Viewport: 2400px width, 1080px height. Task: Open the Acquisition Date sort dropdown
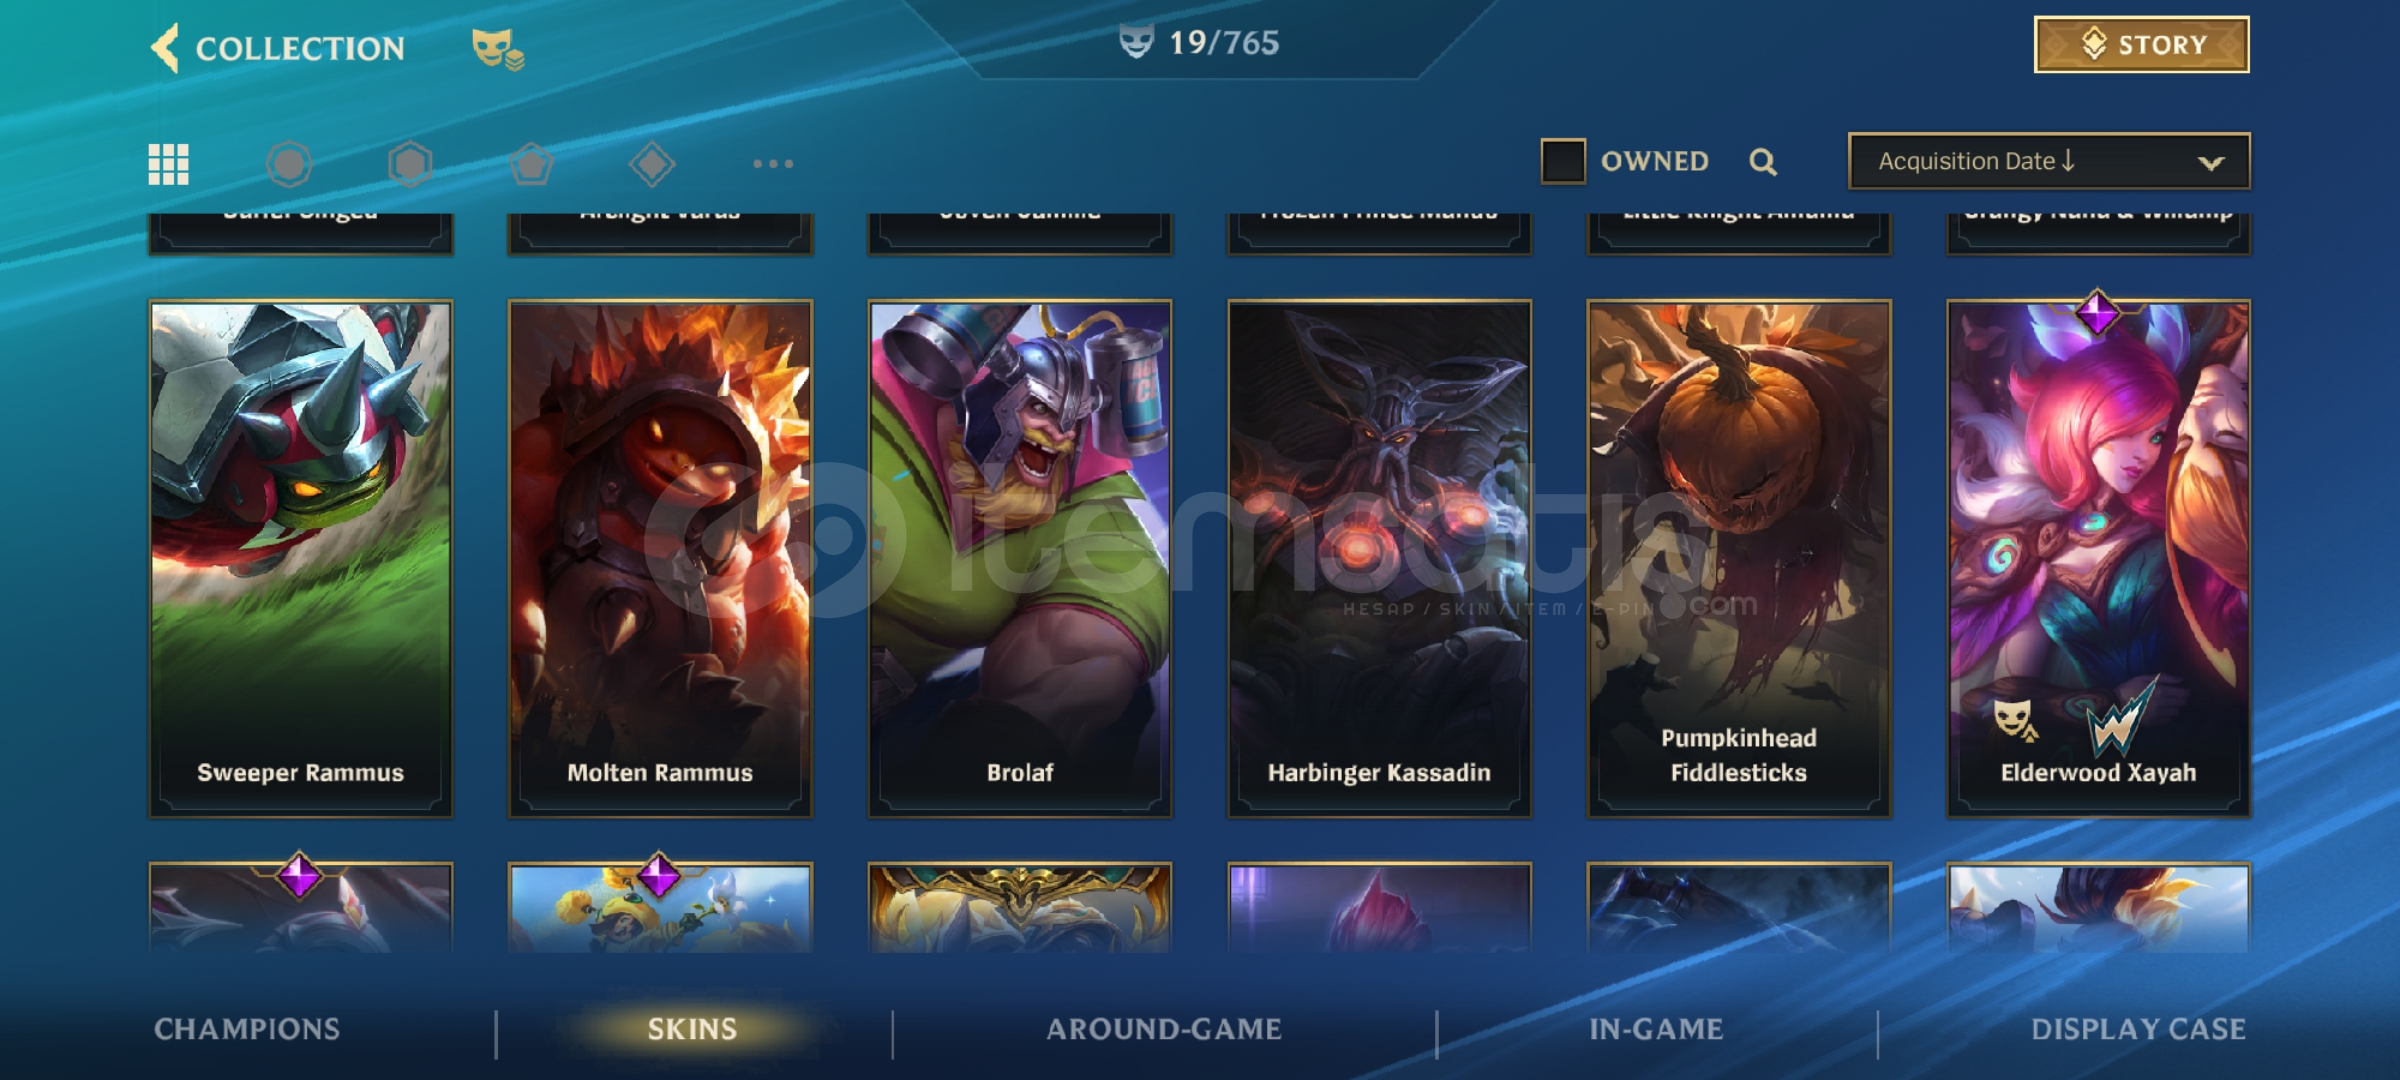click(2049, 161)
